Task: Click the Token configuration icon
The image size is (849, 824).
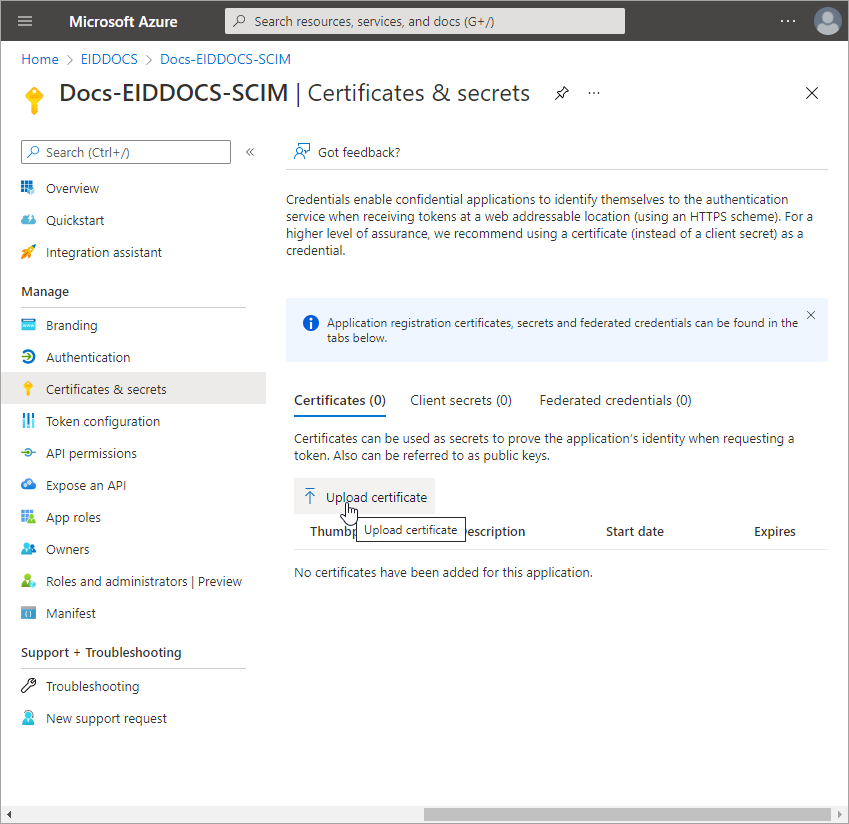Action: click(x=28, y=421)
